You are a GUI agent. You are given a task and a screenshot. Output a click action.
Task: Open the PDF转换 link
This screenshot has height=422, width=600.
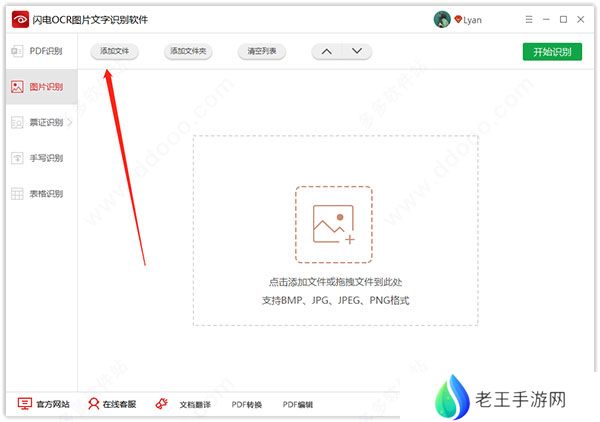coord(247,404)
